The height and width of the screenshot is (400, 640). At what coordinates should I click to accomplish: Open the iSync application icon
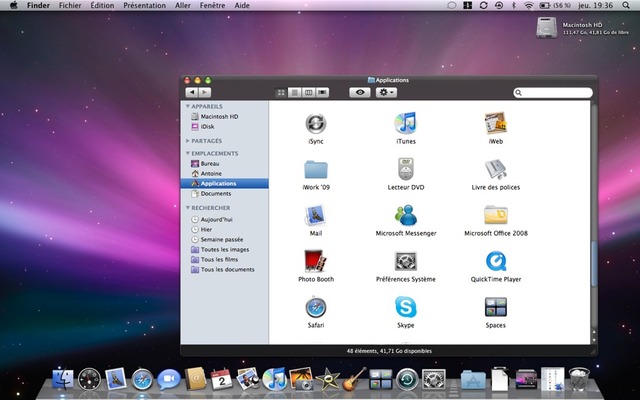[316, 123]
